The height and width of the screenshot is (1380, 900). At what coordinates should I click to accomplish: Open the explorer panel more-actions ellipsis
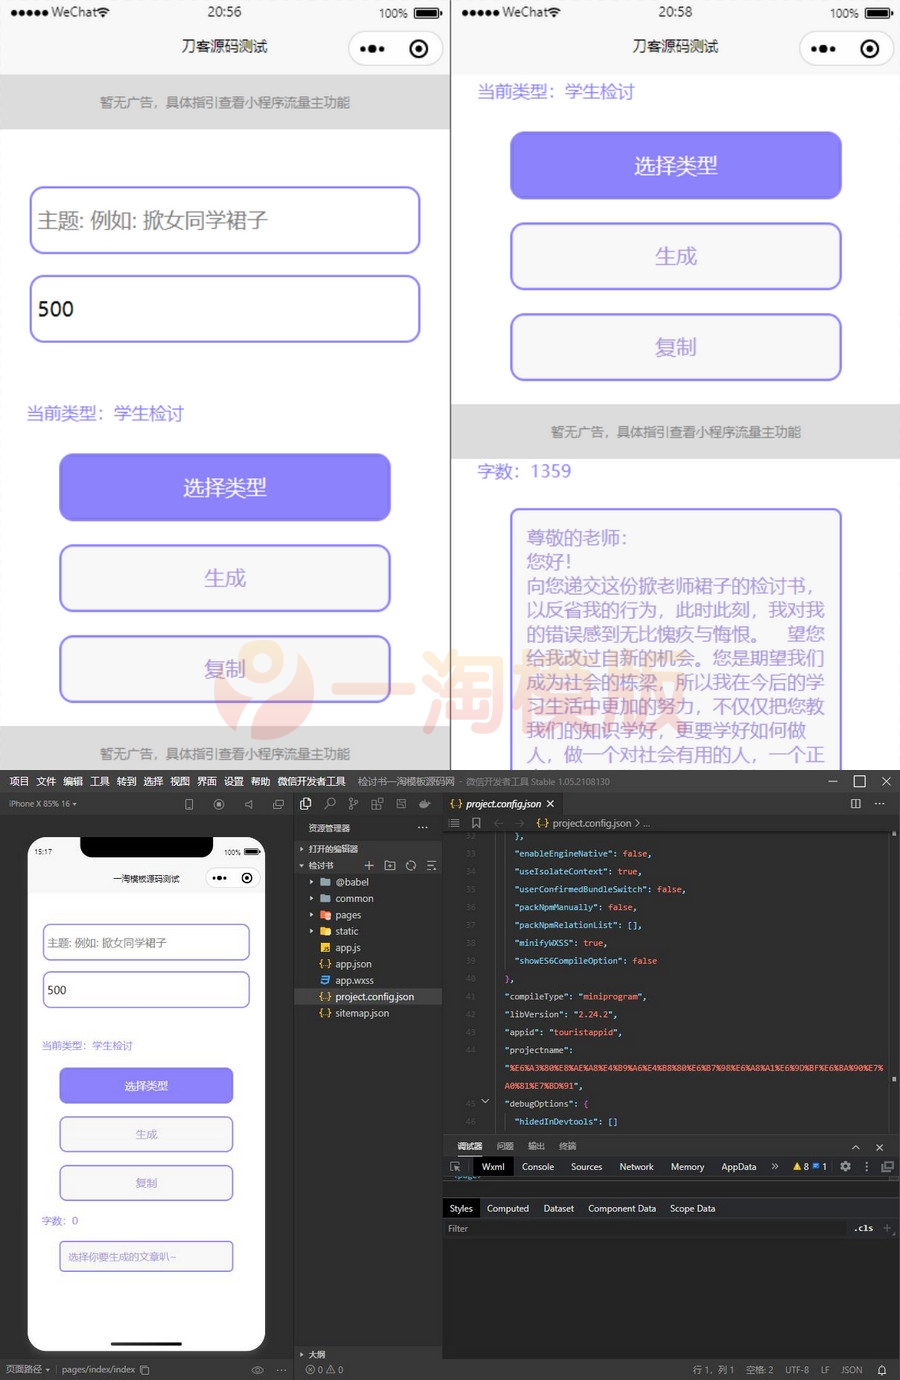click(422, 827)
